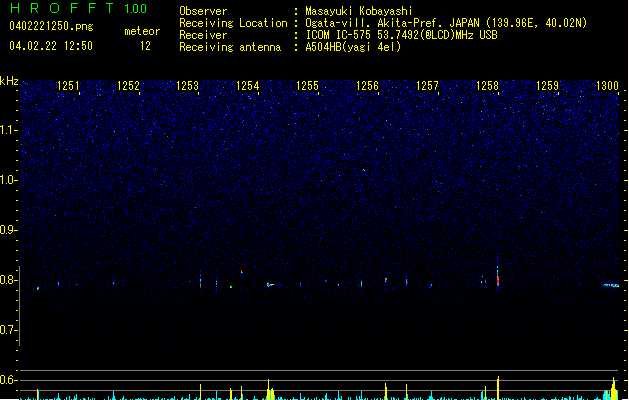The image size is (629, 400).
Task: Select the filename 0402221250.png
Action: [51, 26]
